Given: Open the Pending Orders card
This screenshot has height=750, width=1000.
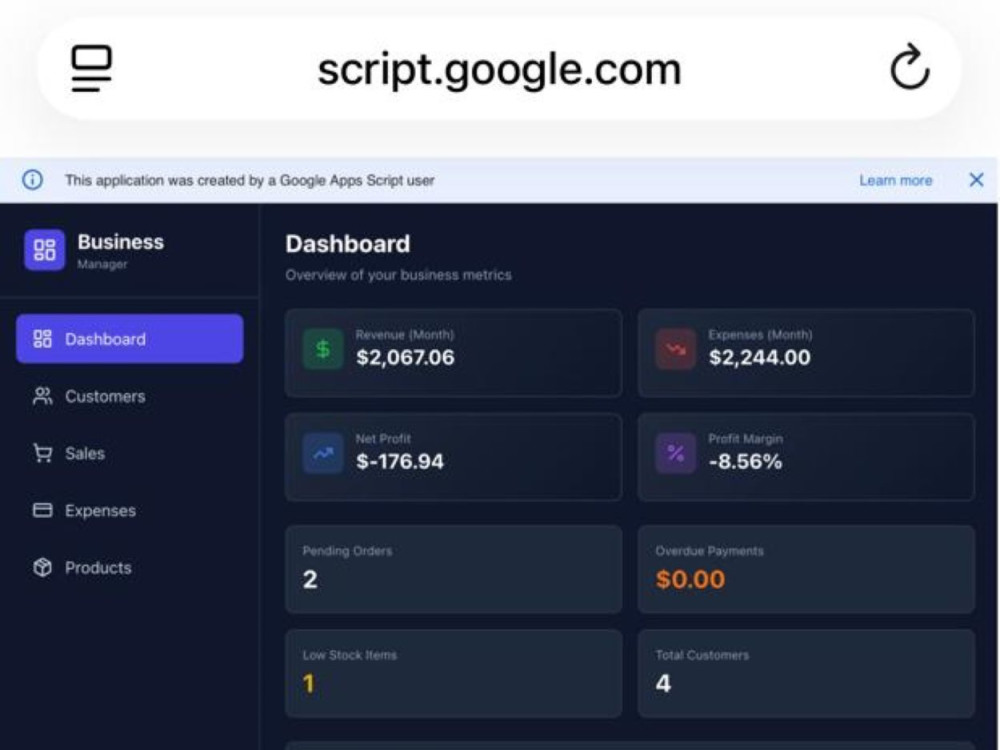Looking at the screenshot, I should (453, 570).
